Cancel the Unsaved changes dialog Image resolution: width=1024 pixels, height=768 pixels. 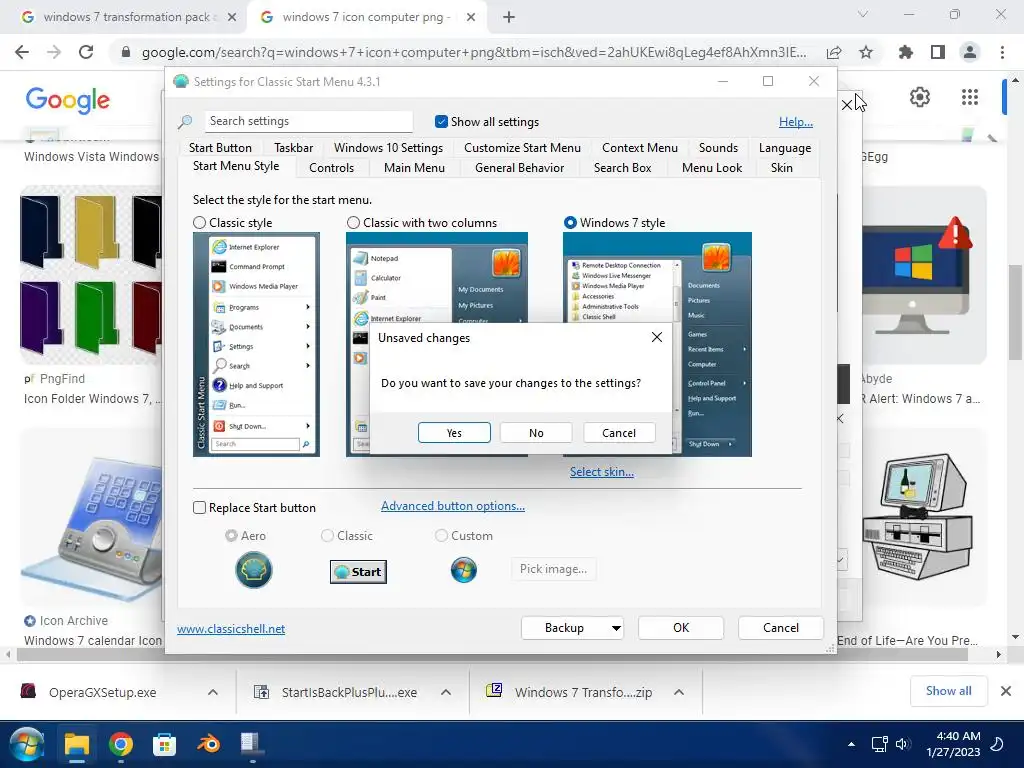point(618,432)
